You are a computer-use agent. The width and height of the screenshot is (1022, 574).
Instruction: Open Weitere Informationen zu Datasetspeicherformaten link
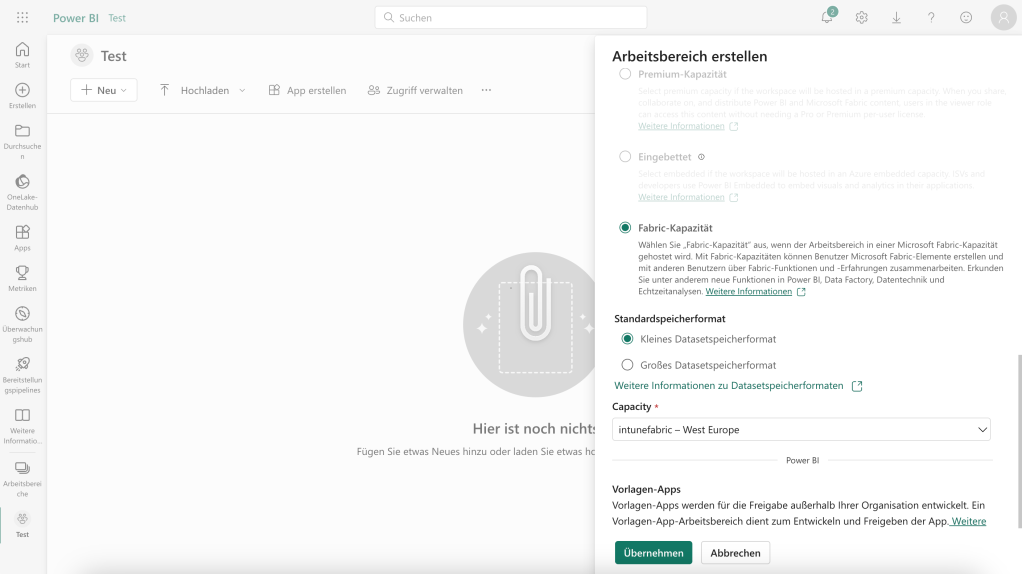pyautogui.click(x=729, y=385)
